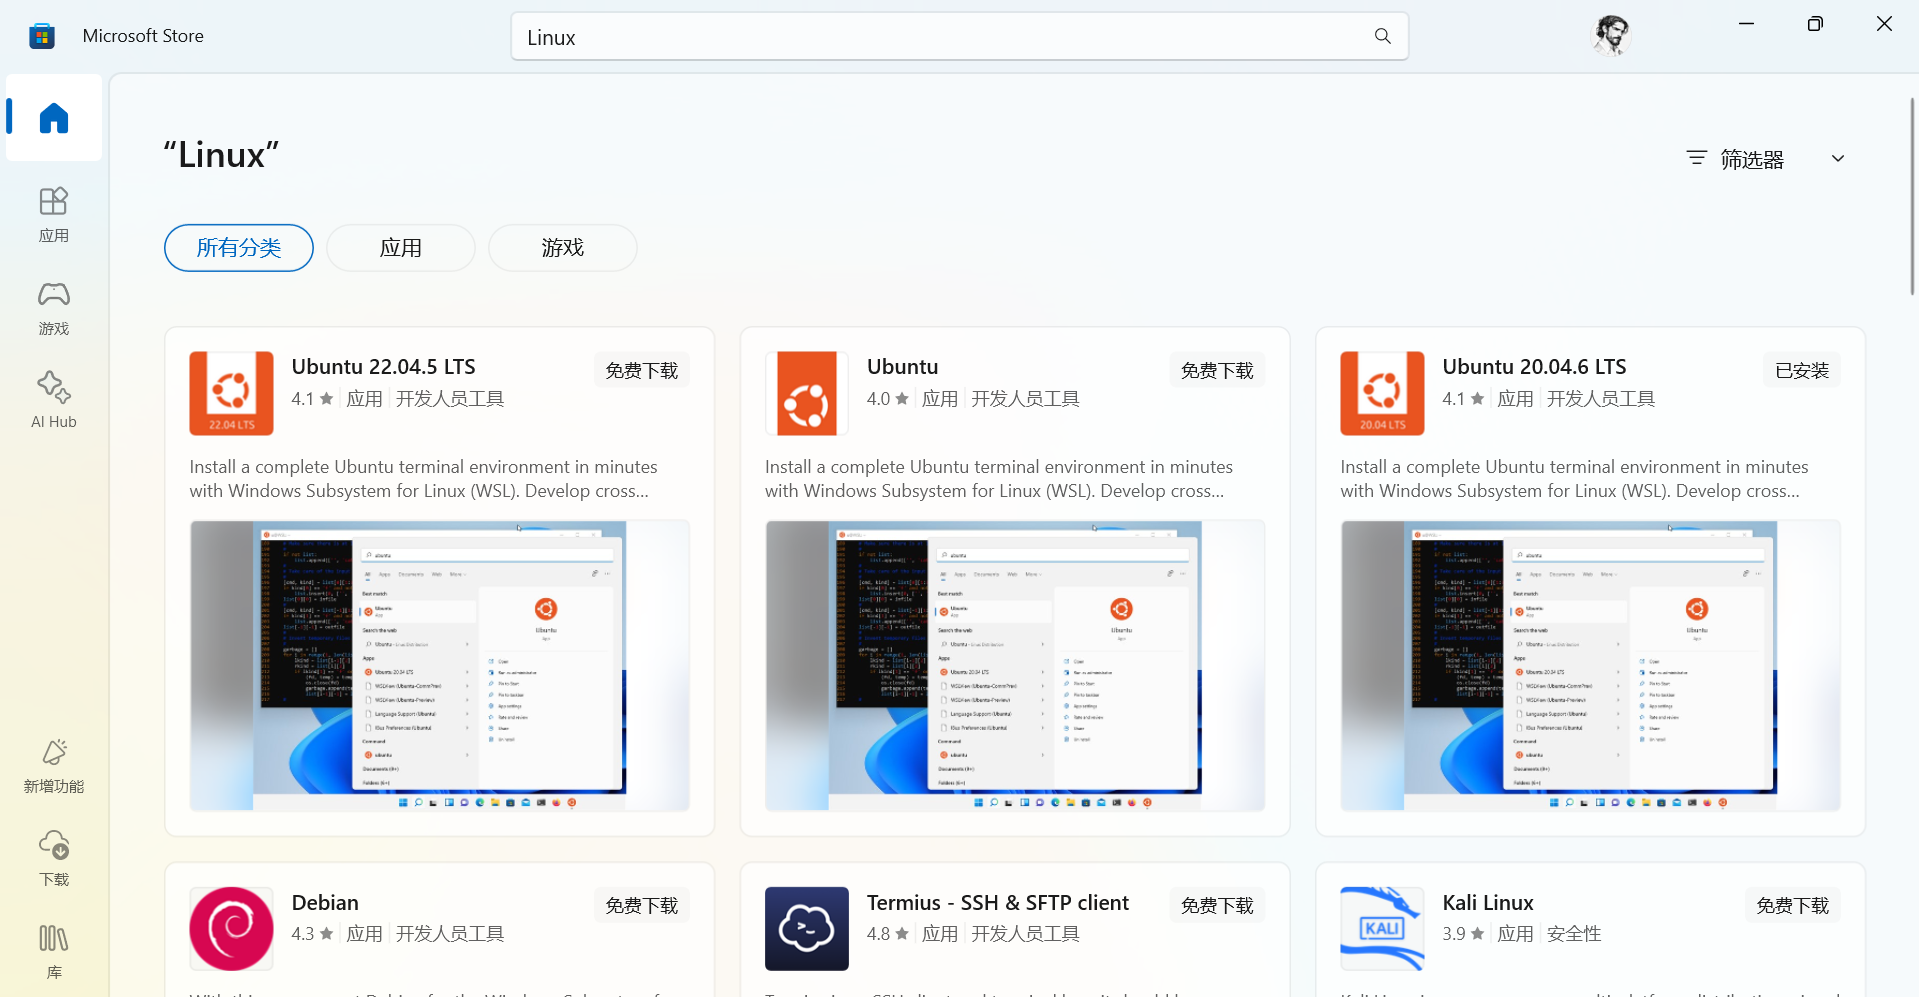Select the 所有分类 category tab
The height and width of the screenshot is (997, 1919).
click(x=239, y=248)
